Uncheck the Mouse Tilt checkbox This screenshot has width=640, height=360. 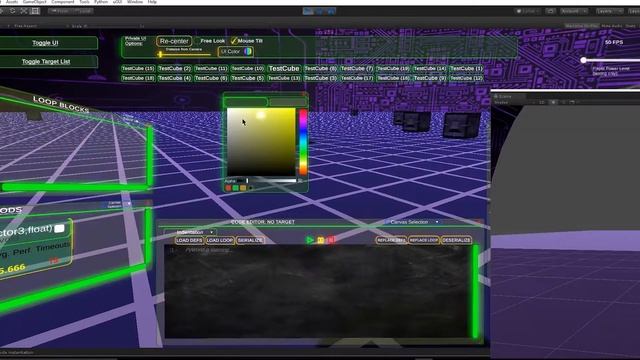234,41
